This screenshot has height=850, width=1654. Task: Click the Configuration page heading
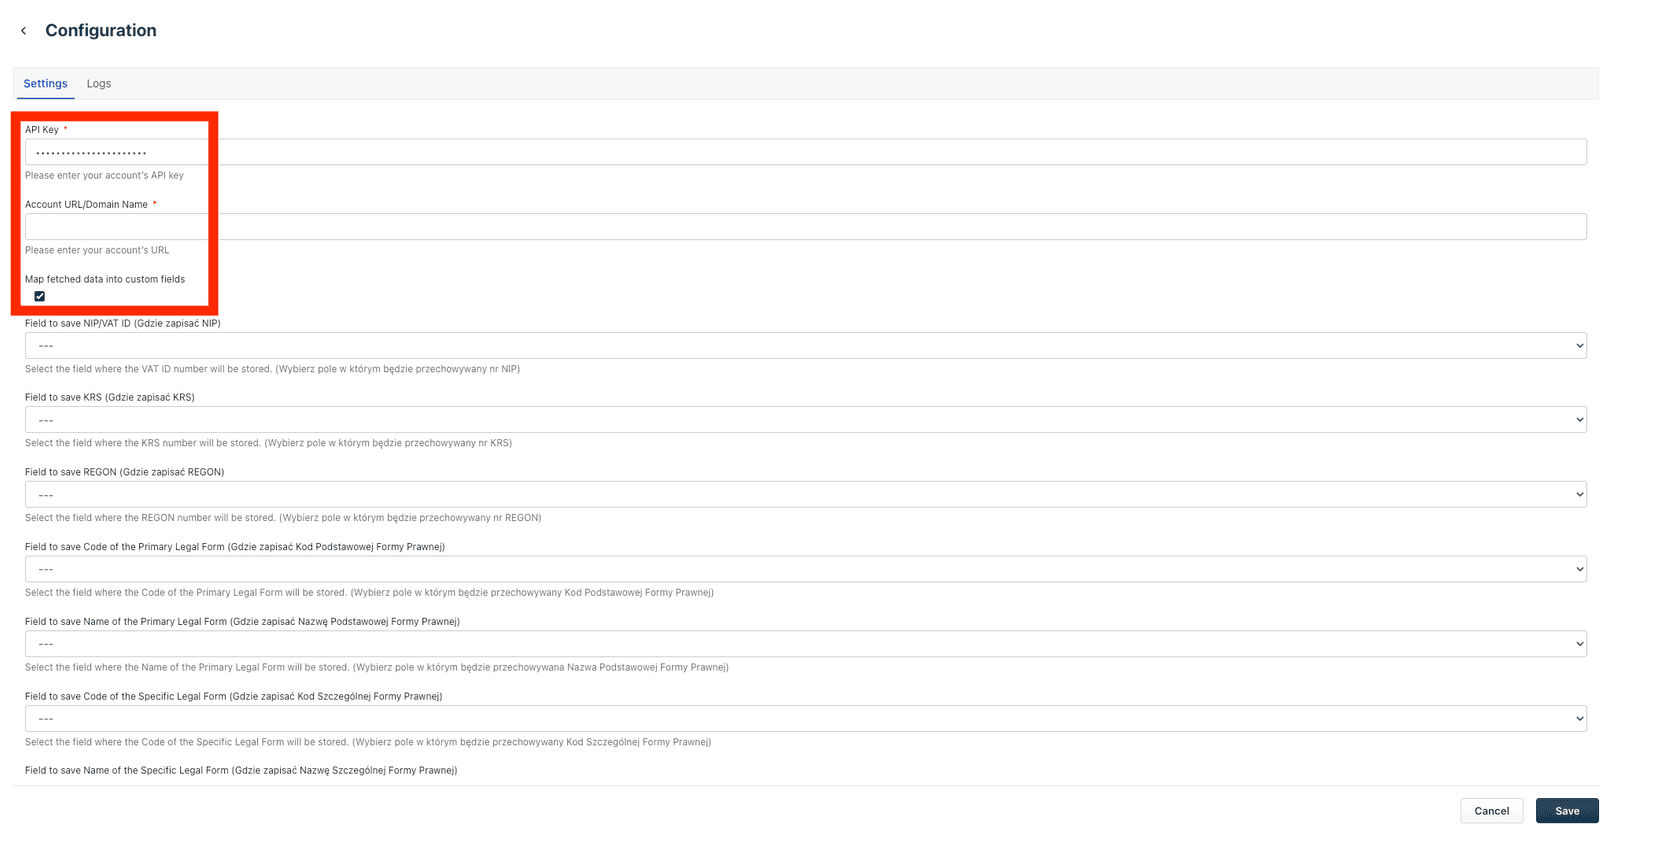point(101,31)
